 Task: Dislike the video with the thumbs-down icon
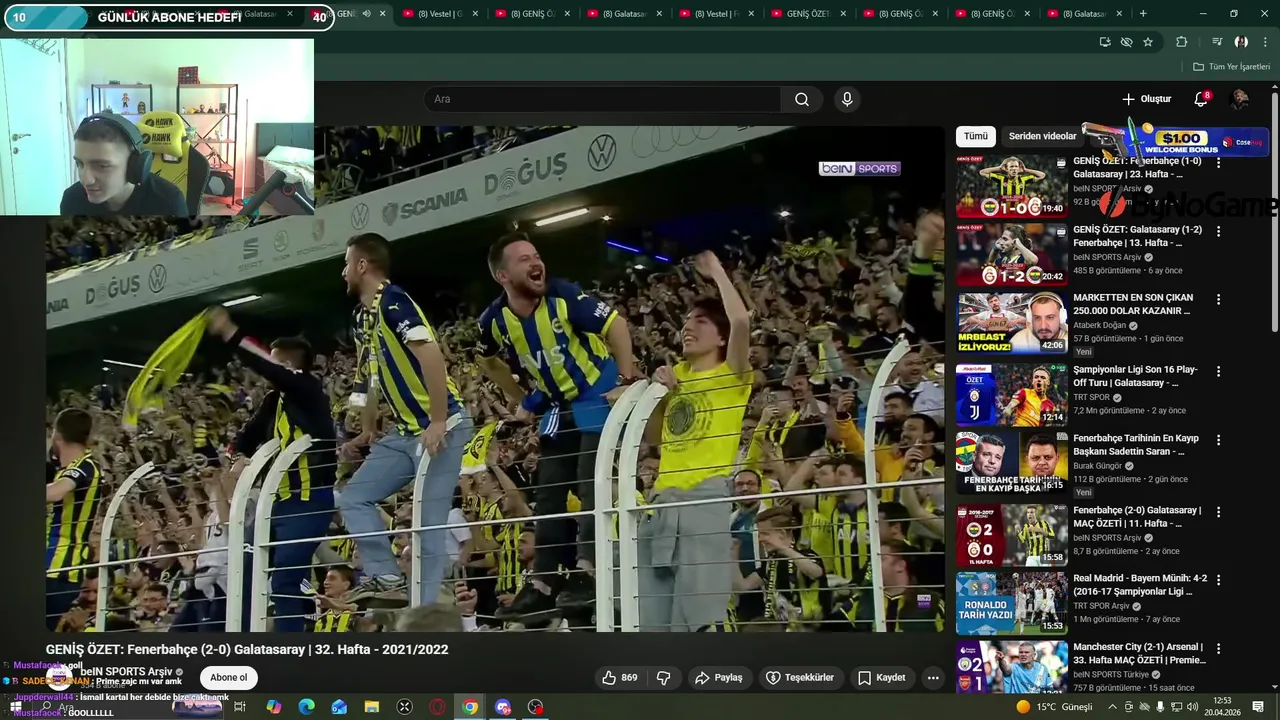click(663, 677)
